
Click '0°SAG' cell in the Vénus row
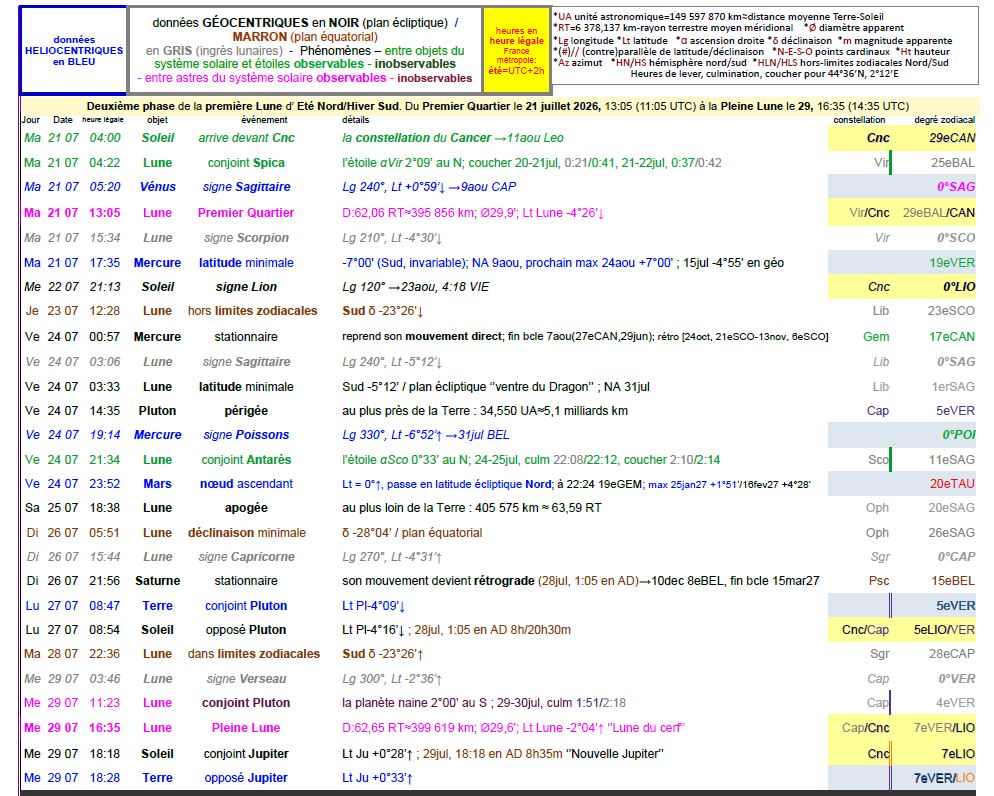956,187
